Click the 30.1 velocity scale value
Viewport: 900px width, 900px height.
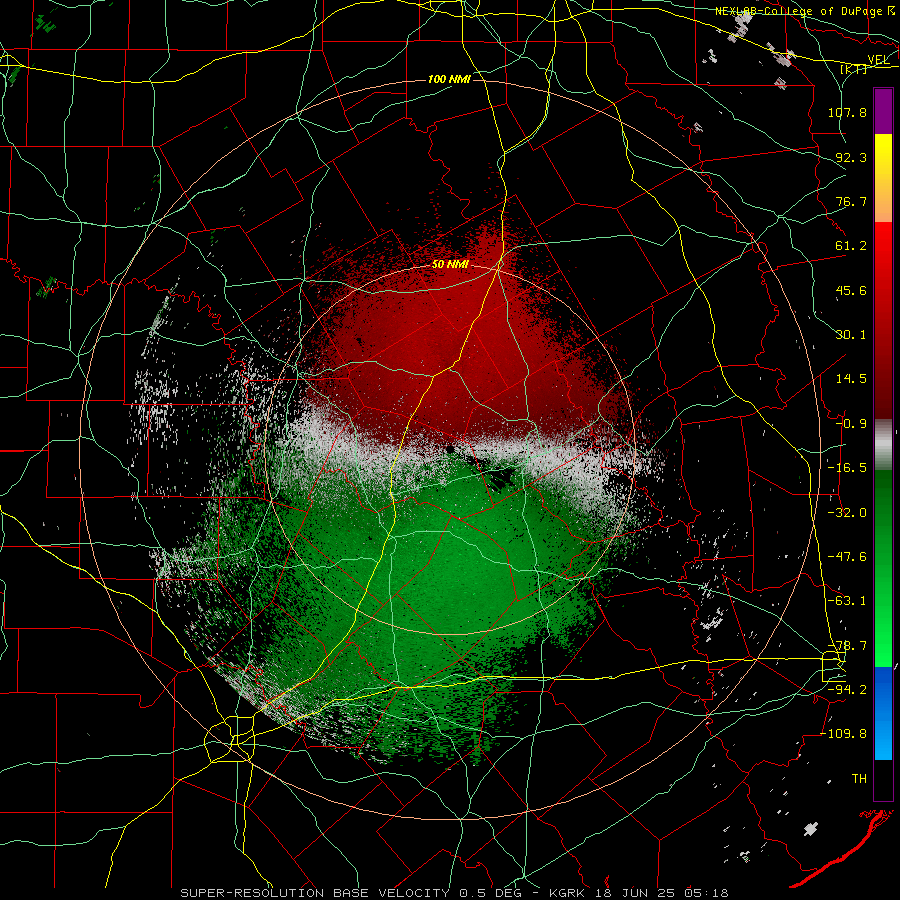click(x=851, y=335)
